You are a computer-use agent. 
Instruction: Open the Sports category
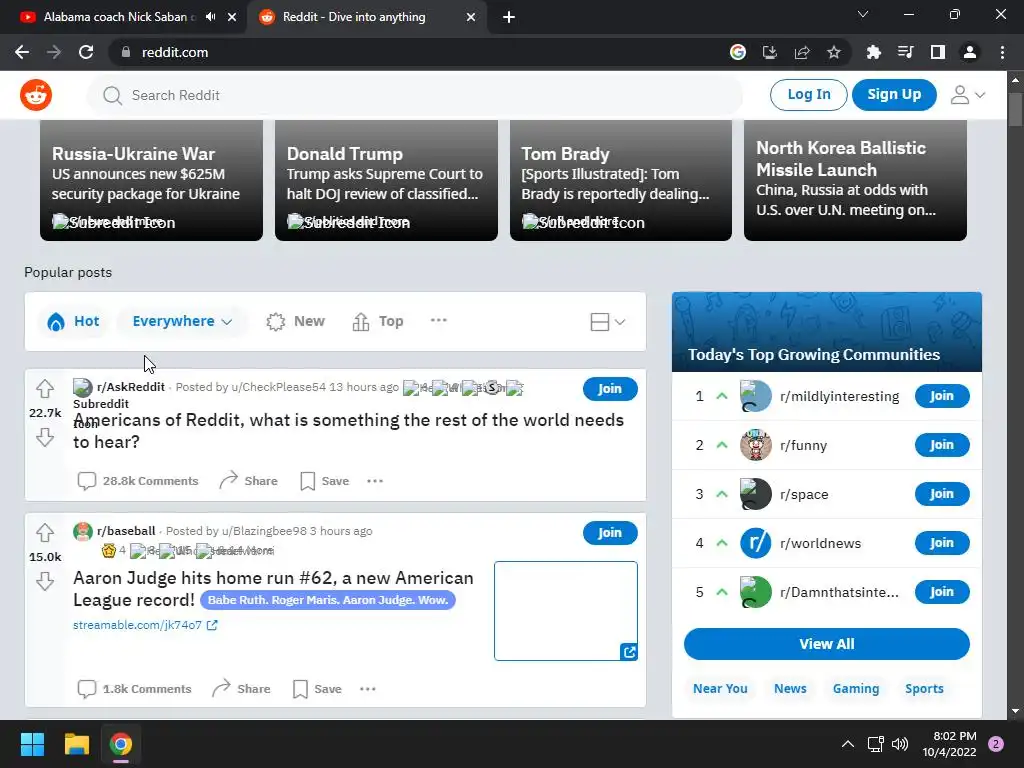tap(924, 688)
